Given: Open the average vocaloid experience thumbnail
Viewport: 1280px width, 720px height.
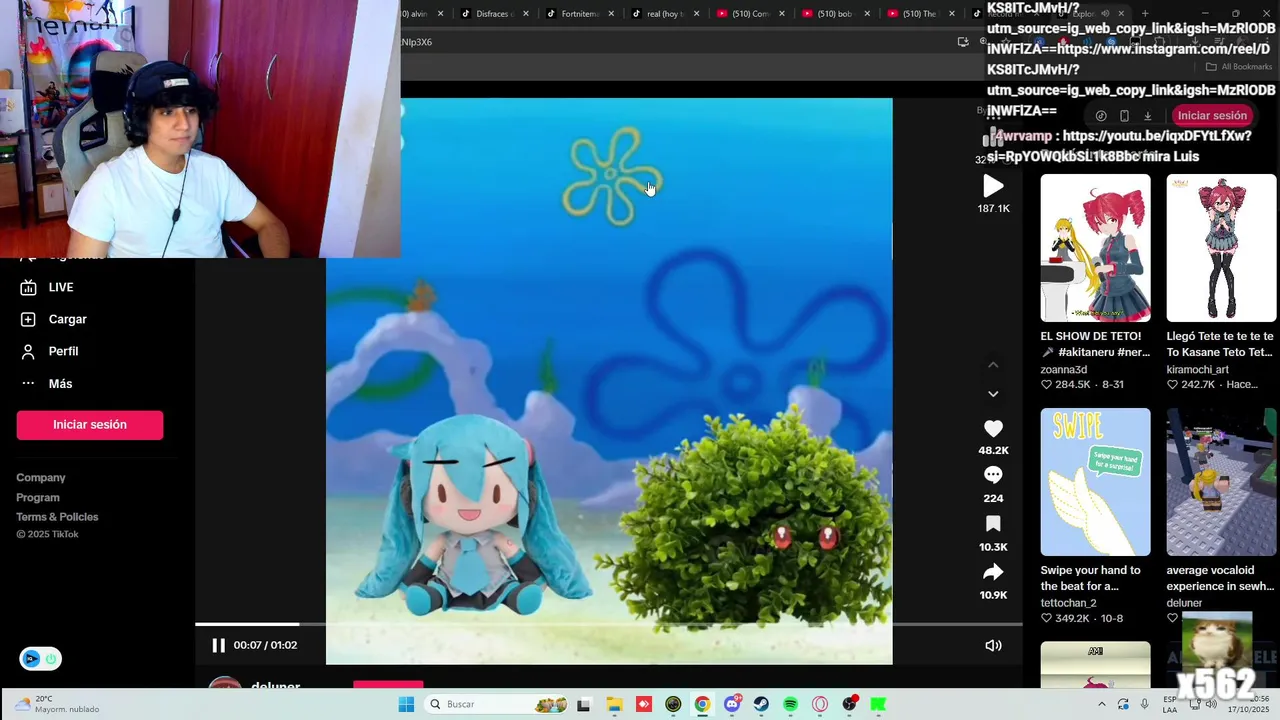Looking at the screenshot, I should click(x=1221, y=482).
